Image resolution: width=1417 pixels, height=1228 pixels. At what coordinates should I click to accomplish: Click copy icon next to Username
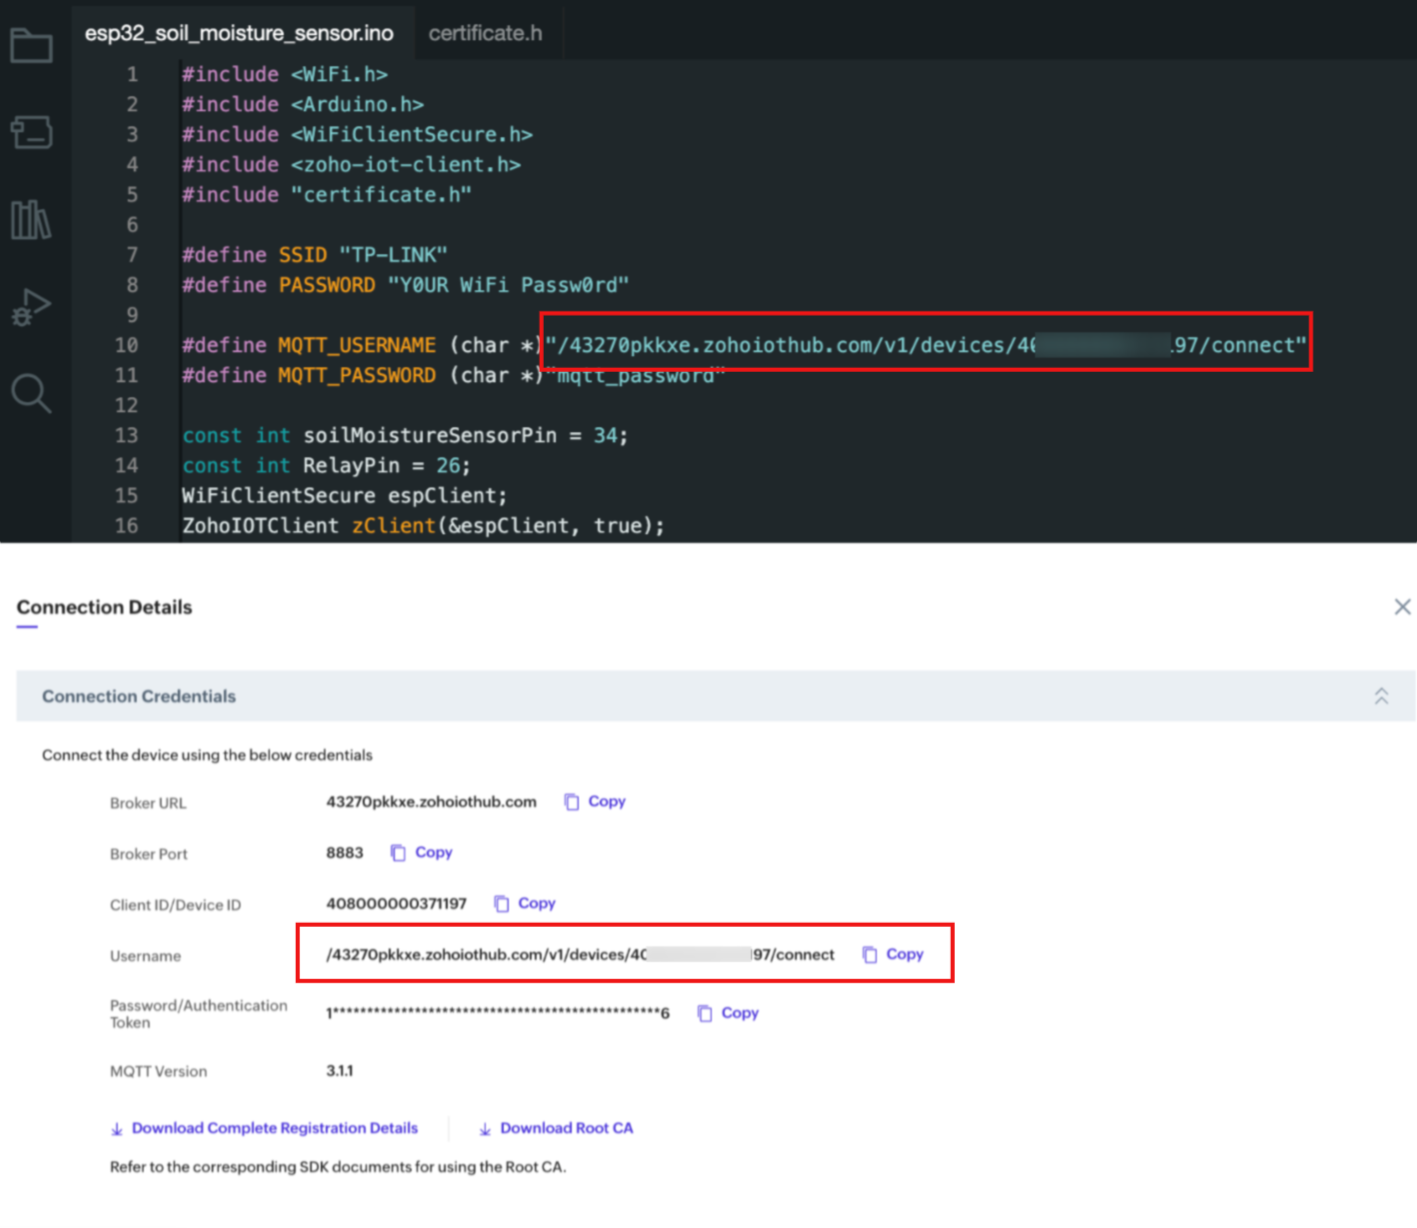point(870,955)
